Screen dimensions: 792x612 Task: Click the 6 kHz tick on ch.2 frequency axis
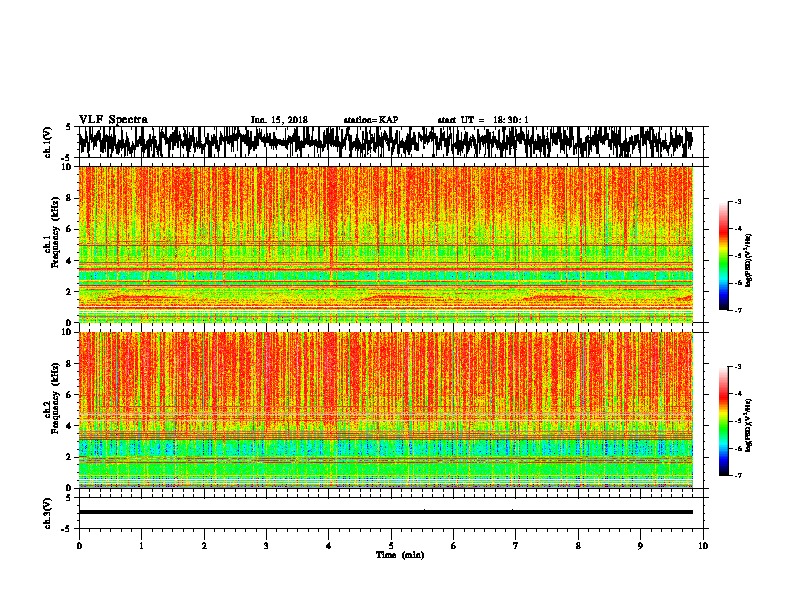pyautogui.click(x=71, y=395)
